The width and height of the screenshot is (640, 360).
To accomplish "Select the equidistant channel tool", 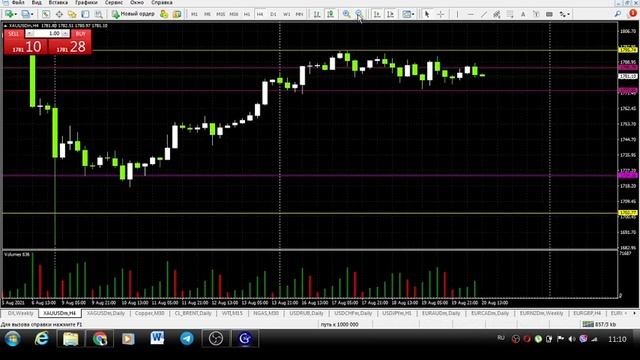I will pos(497,14).
